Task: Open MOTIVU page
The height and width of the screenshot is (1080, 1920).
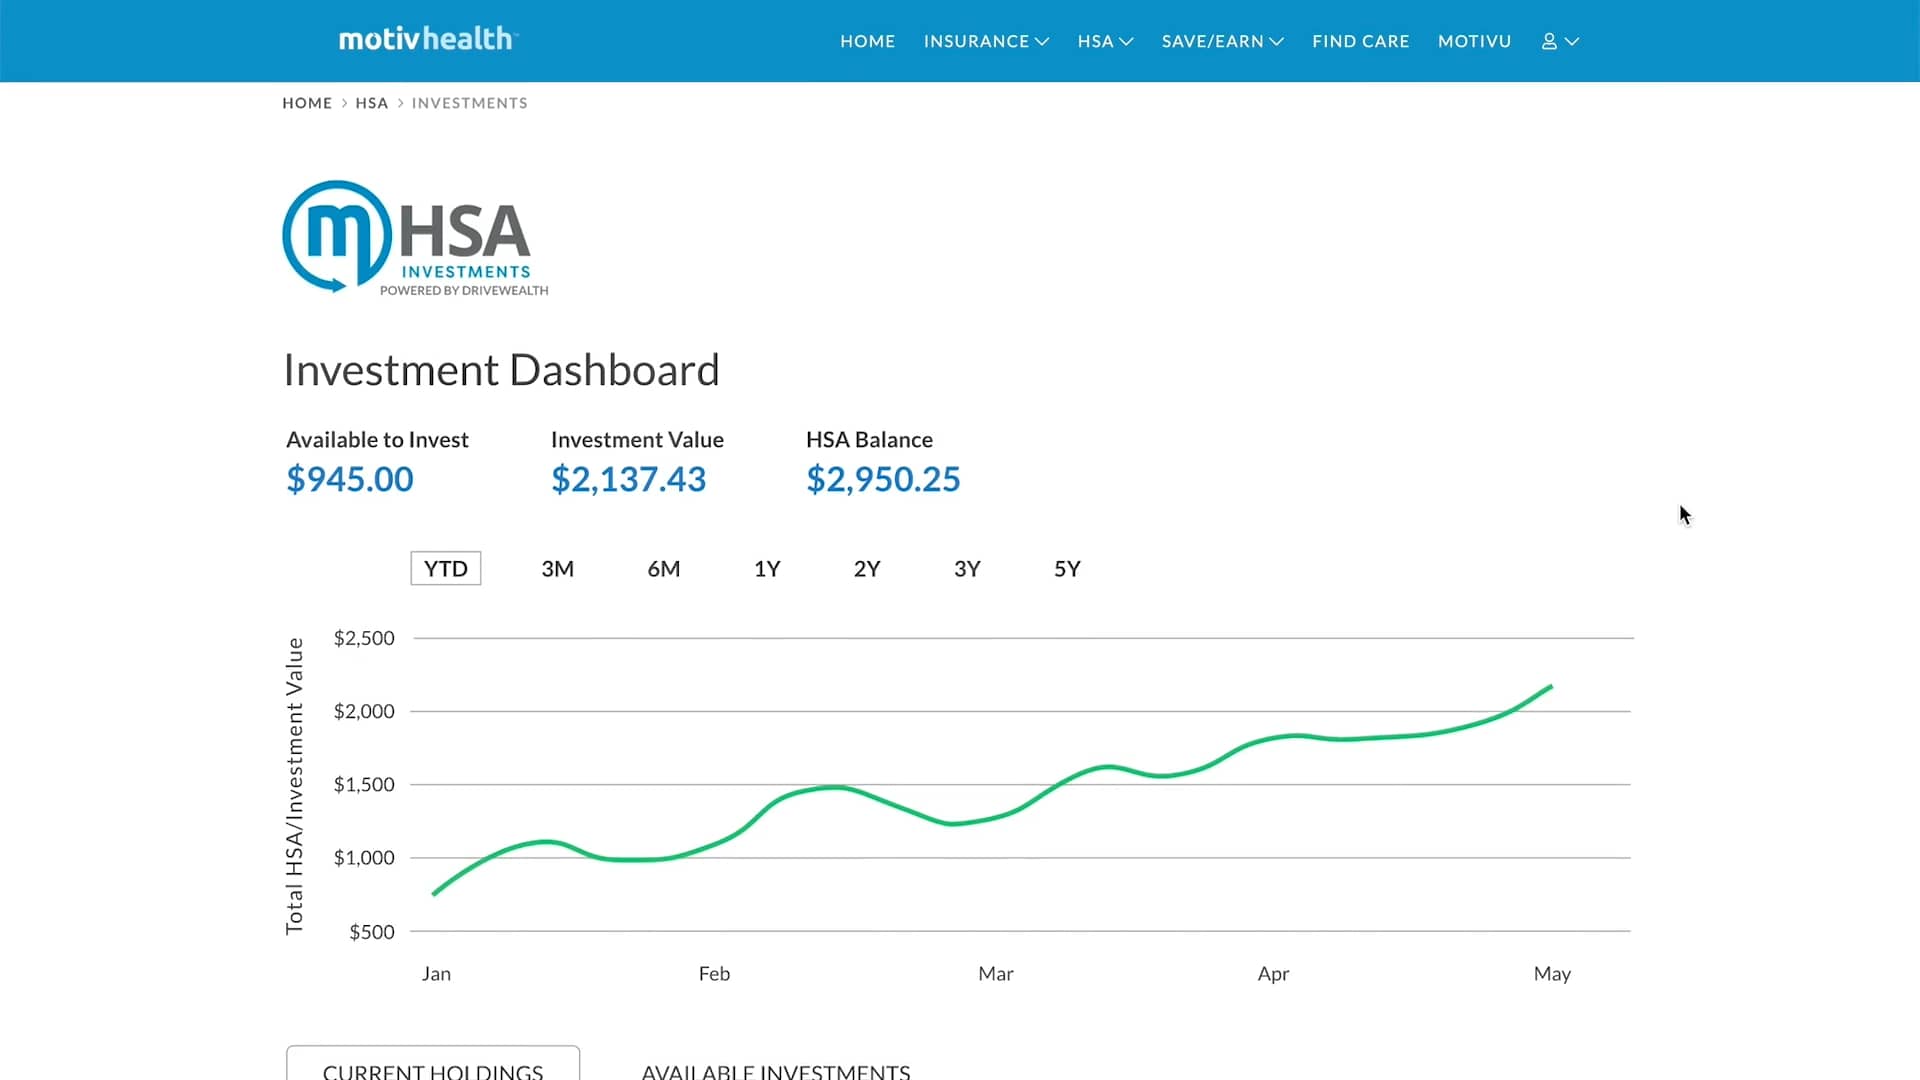Action: (x=1474, y=41)
